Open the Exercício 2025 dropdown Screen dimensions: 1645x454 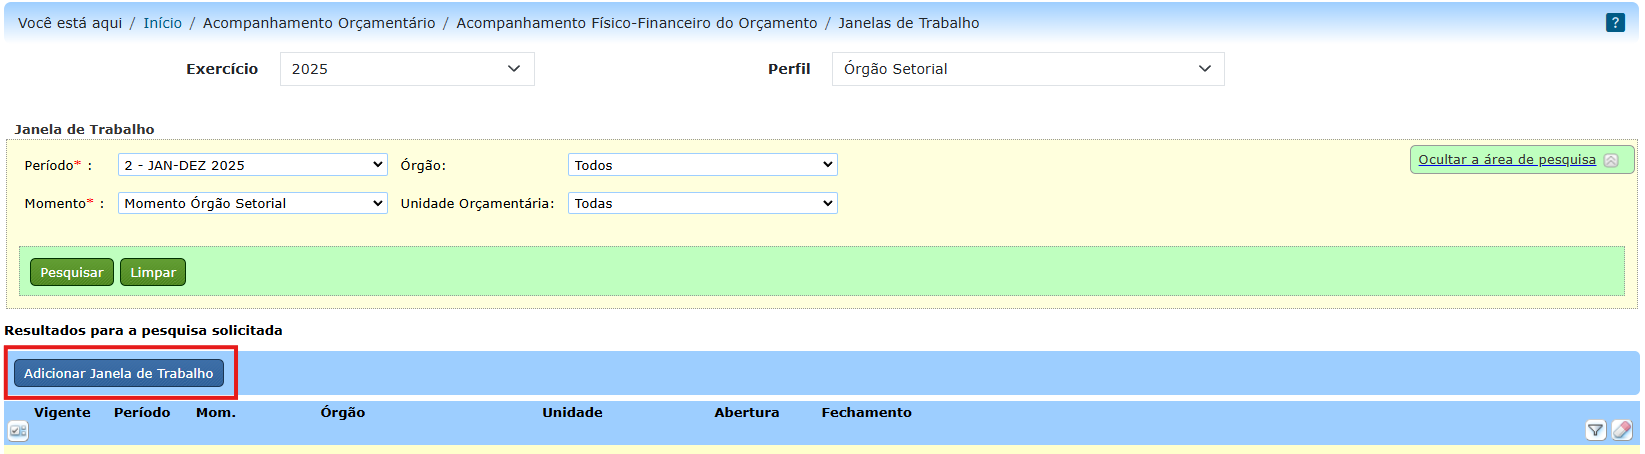[x=407, y=69]
